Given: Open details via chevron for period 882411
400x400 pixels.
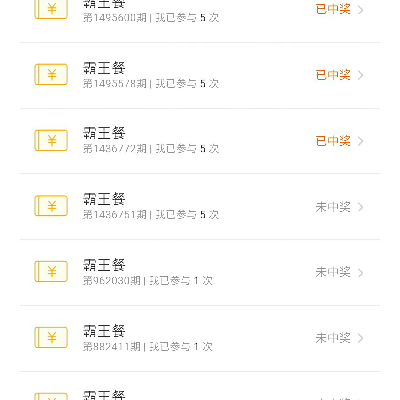Looking at the screenshot, I should pos(360,338).
